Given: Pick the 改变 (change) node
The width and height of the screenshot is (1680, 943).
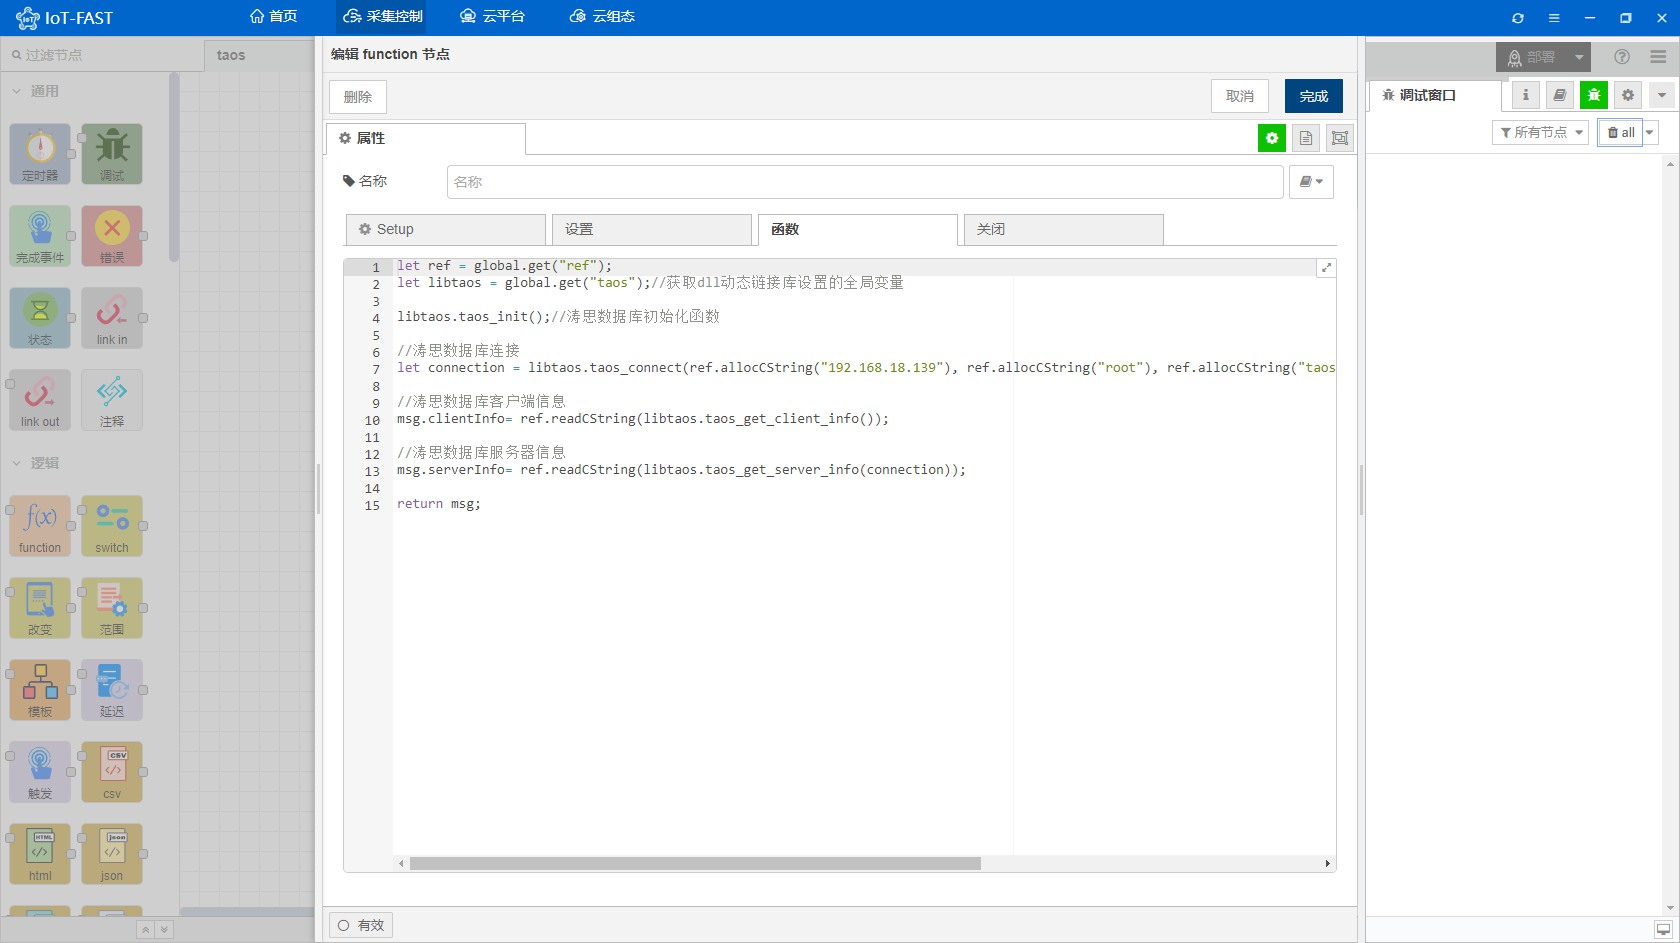Looking at the screenshot, I should (40, 608).
